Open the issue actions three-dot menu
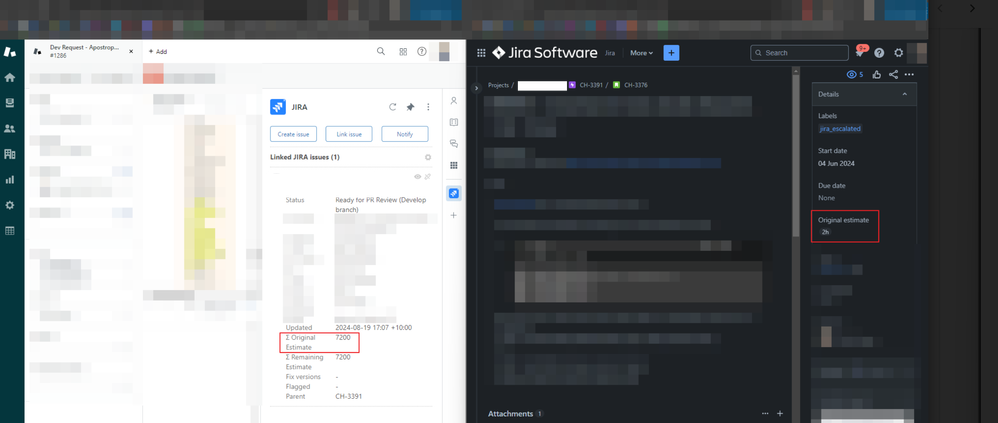This screenshot has height=423, width=998. pos(909,75)
